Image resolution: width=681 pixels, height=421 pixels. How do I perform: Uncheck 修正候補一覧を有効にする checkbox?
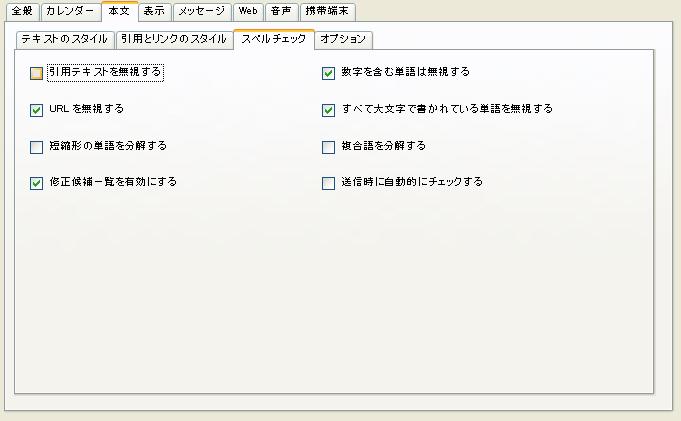(36, 183)
